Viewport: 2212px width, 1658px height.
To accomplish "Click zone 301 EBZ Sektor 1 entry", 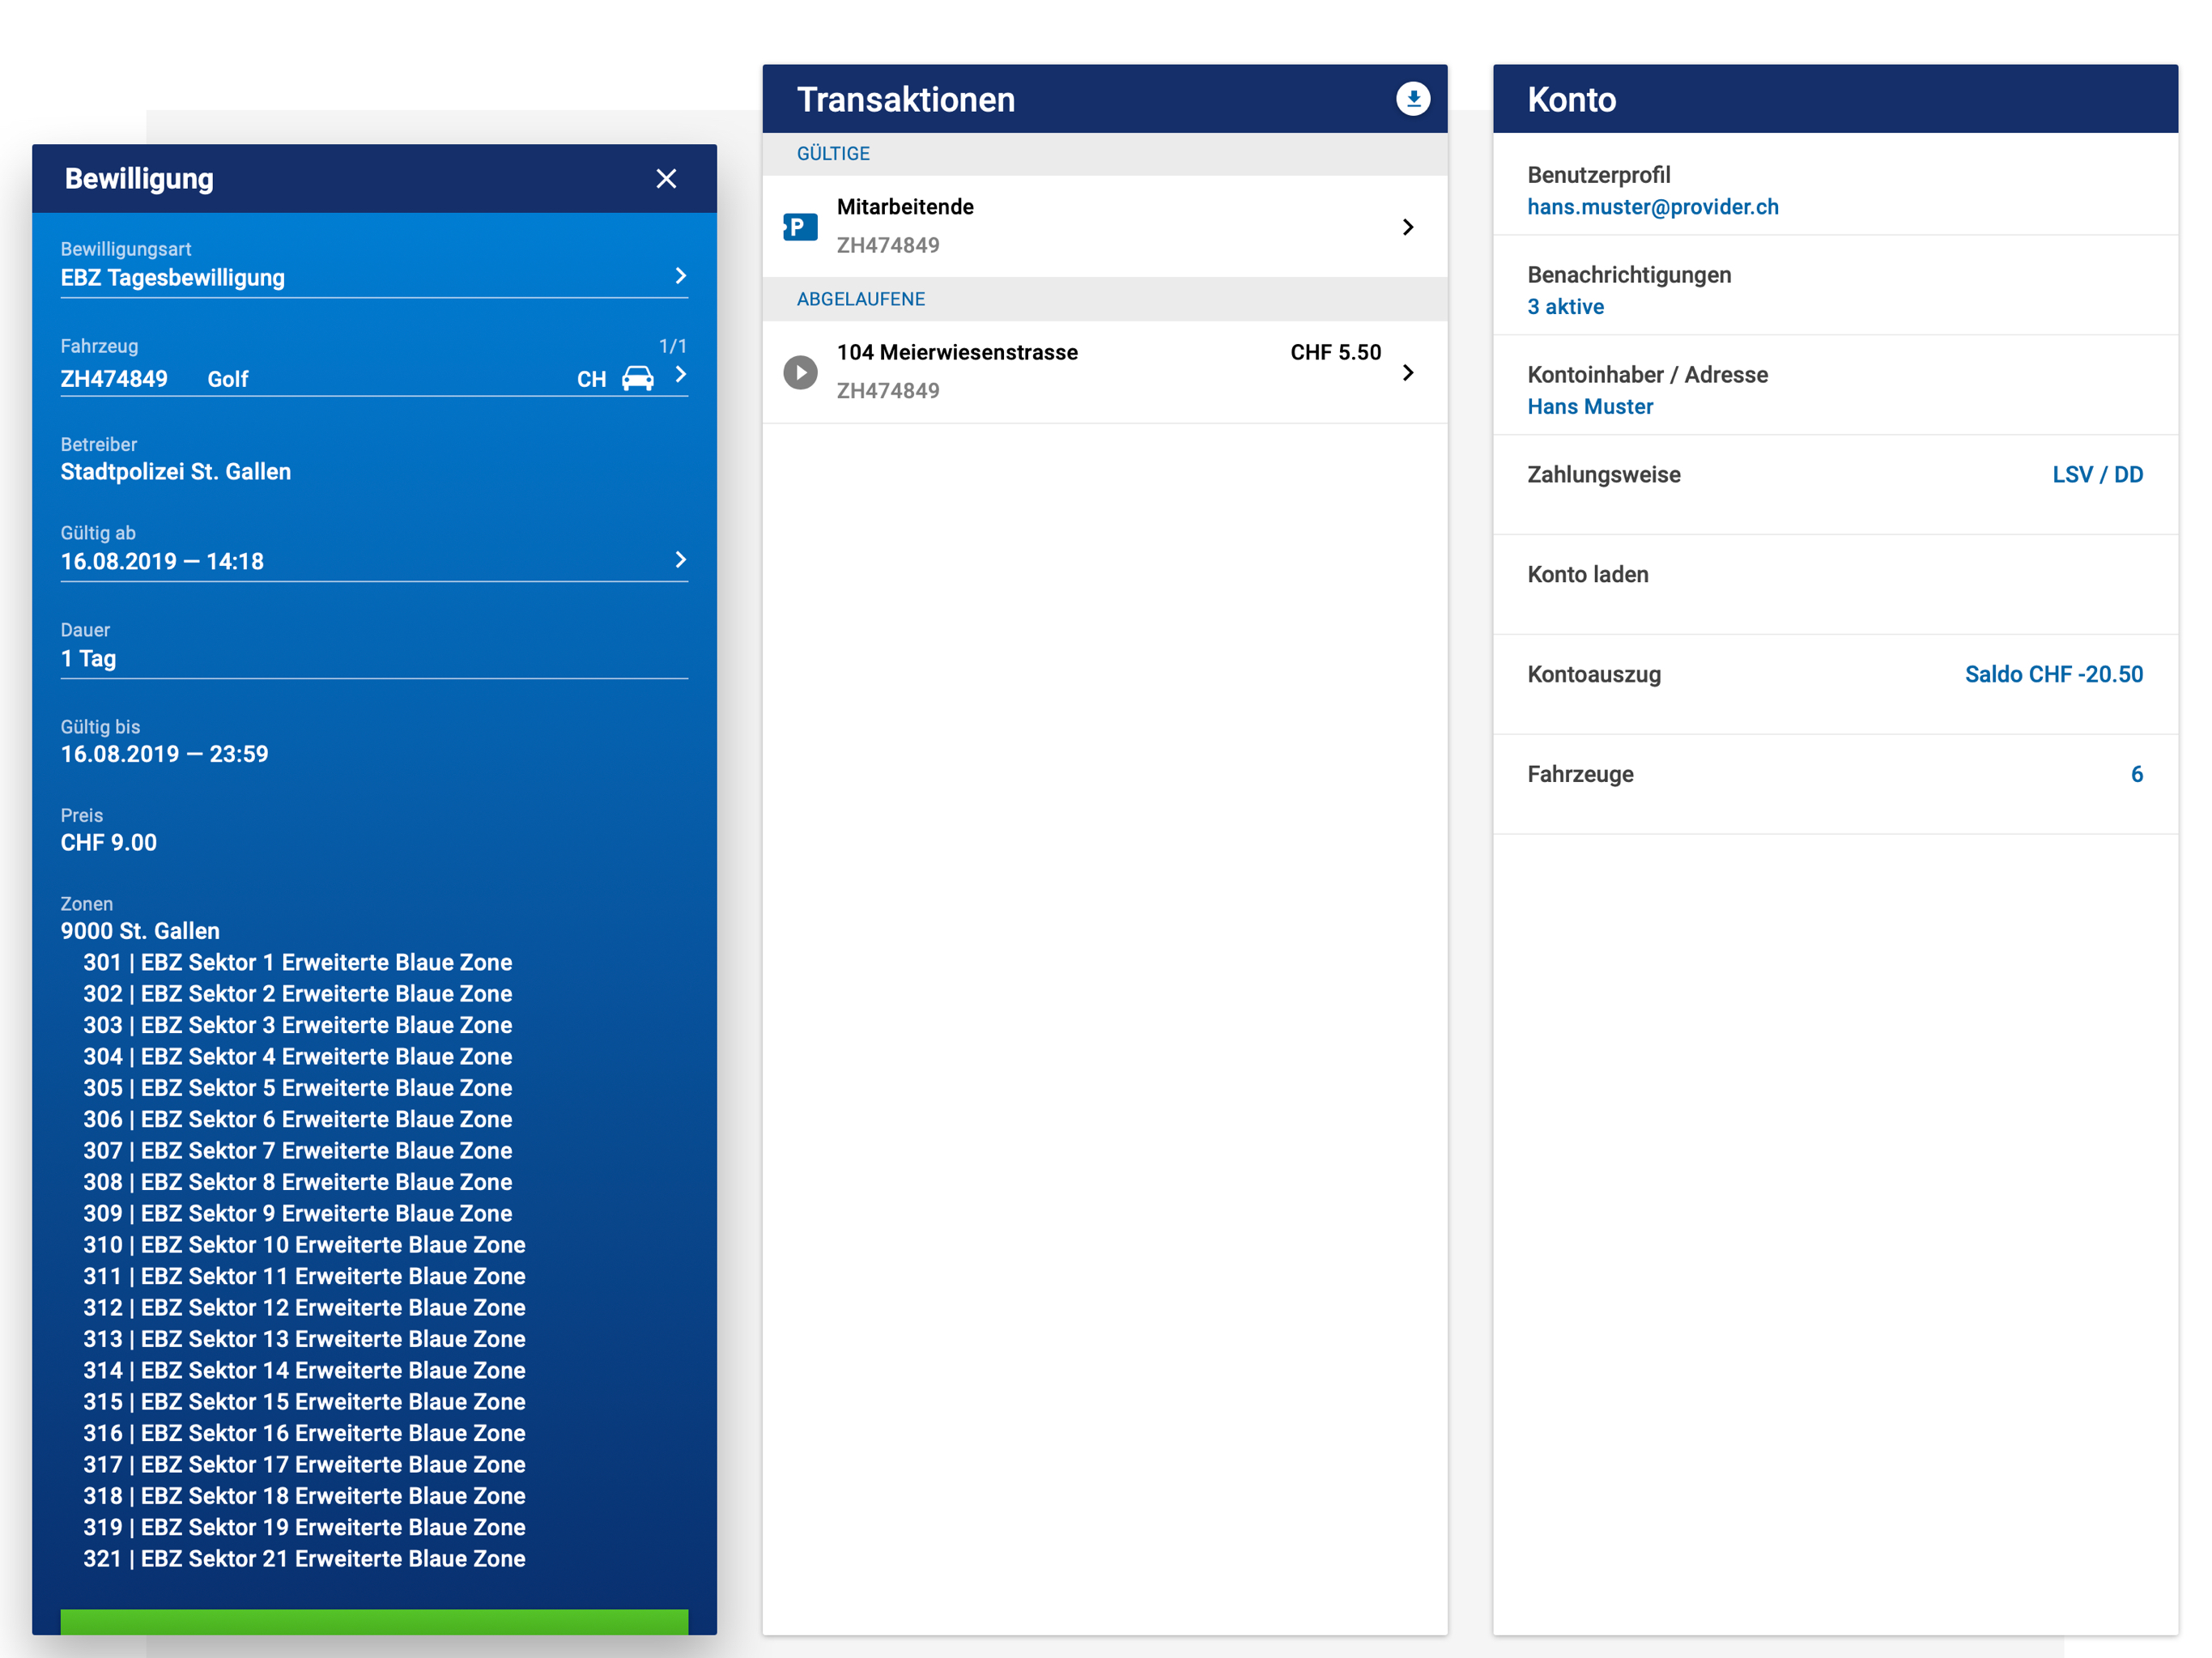I will (x=297, y=962).
